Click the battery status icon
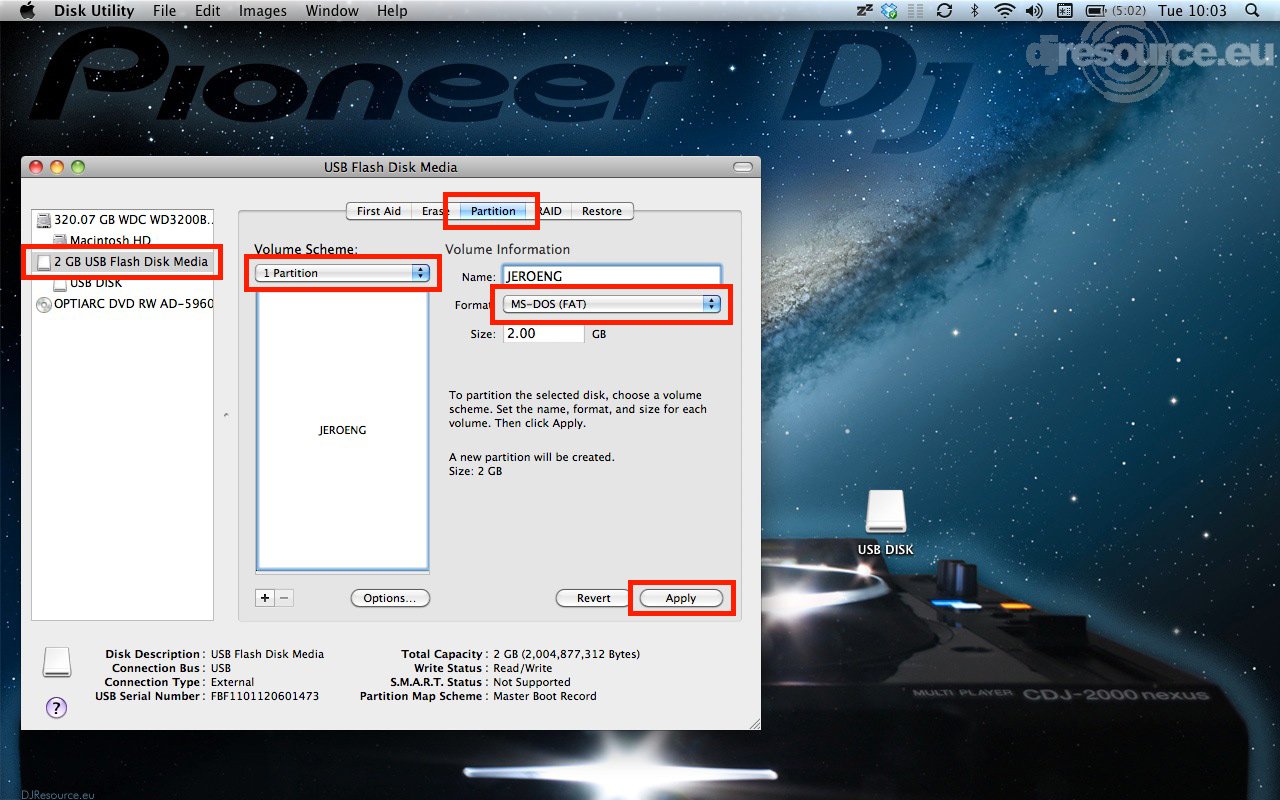 coord(1097,11)
